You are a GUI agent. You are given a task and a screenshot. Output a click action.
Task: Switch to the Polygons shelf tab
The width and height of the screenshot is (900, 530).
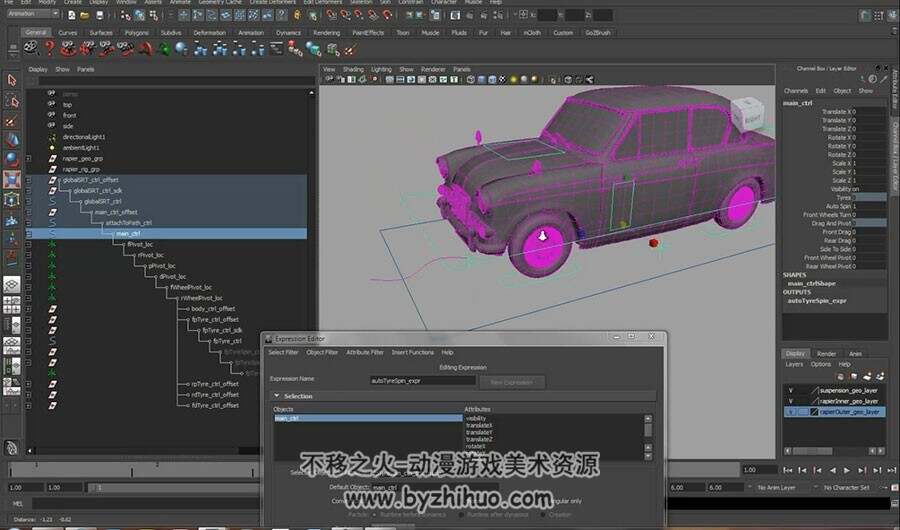(x=137, y=33)
